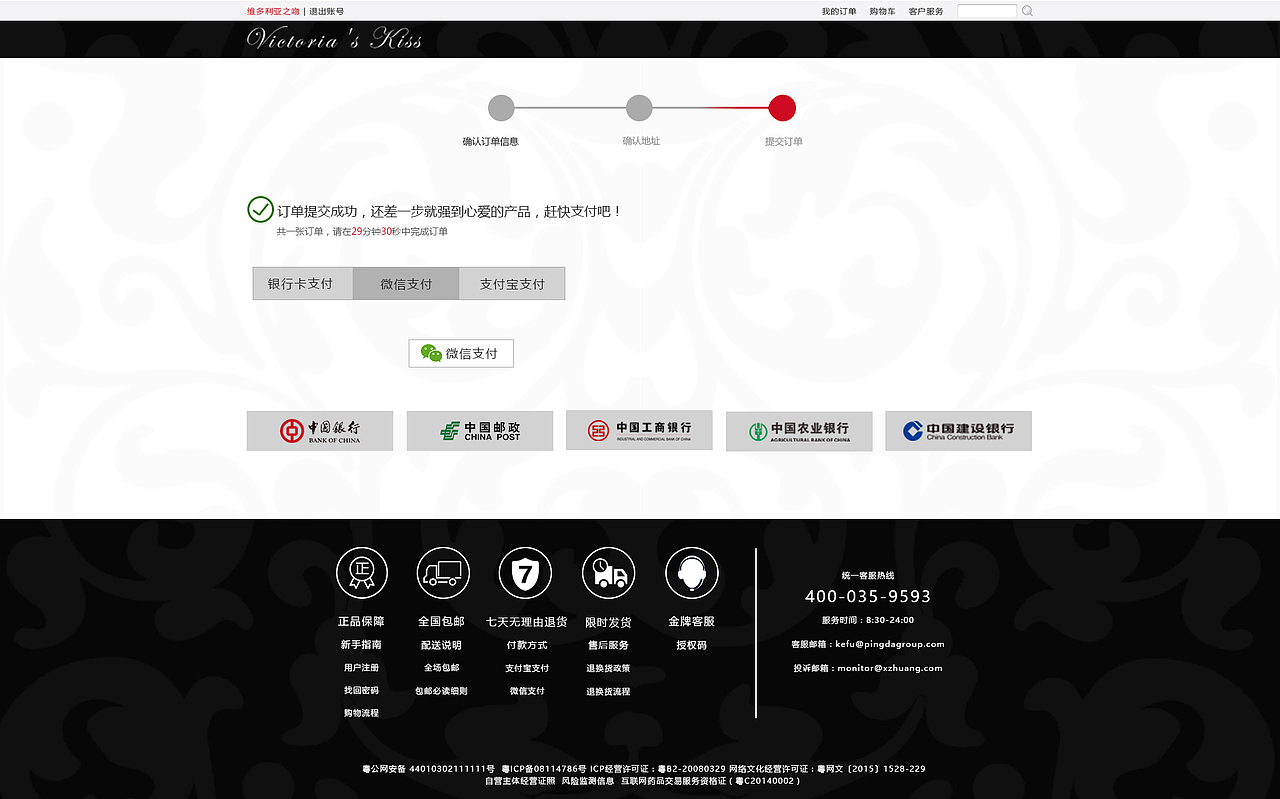Click the WeChat logo in 微信支付 button

431,353
